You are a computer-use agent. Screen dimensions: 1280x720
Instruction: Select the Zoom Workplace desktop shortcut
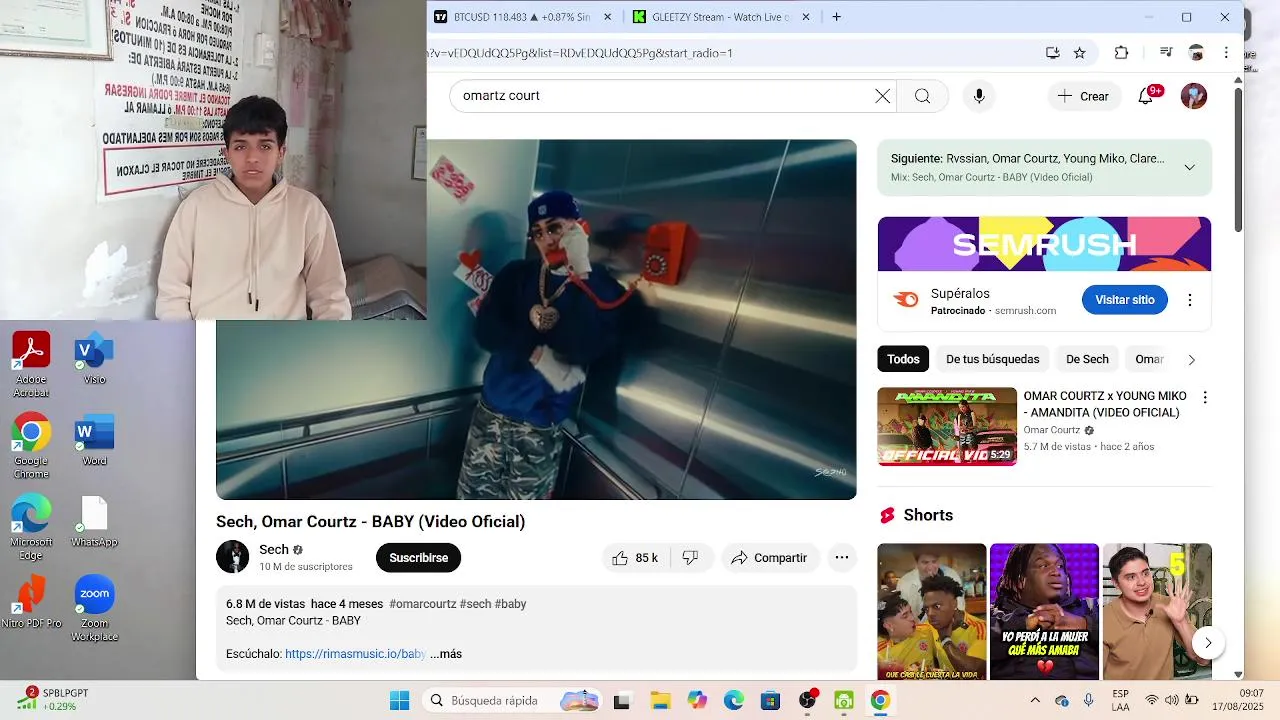click(94, 609)
